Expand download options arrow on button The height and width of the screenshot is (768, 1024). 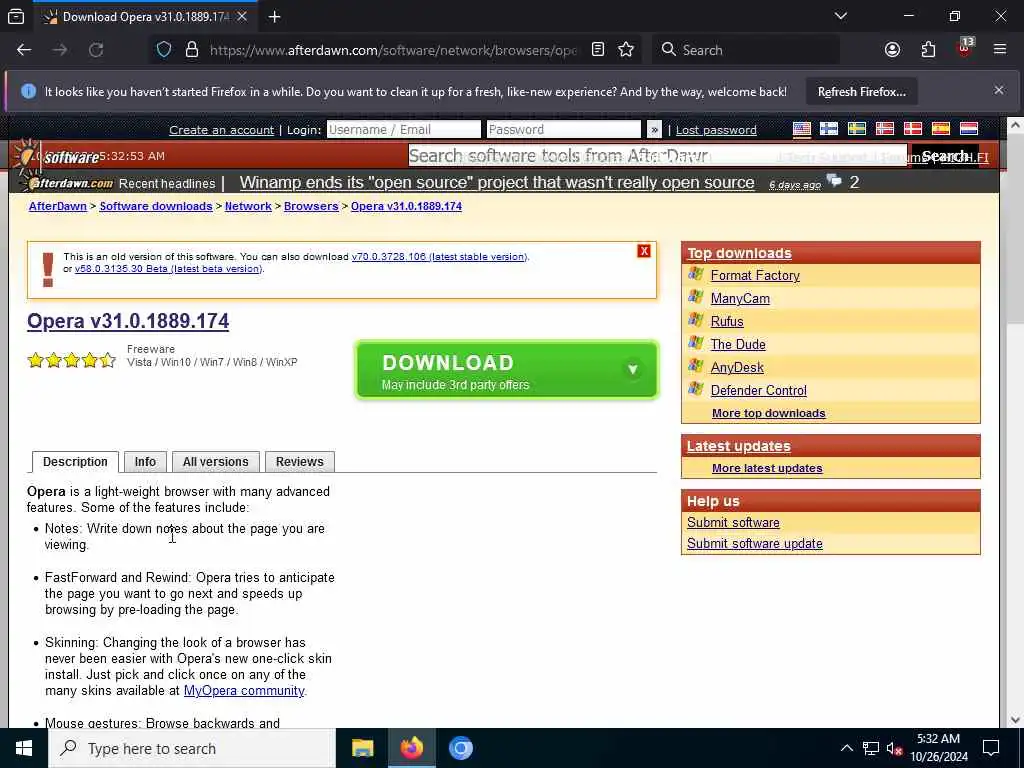point(632,370)
